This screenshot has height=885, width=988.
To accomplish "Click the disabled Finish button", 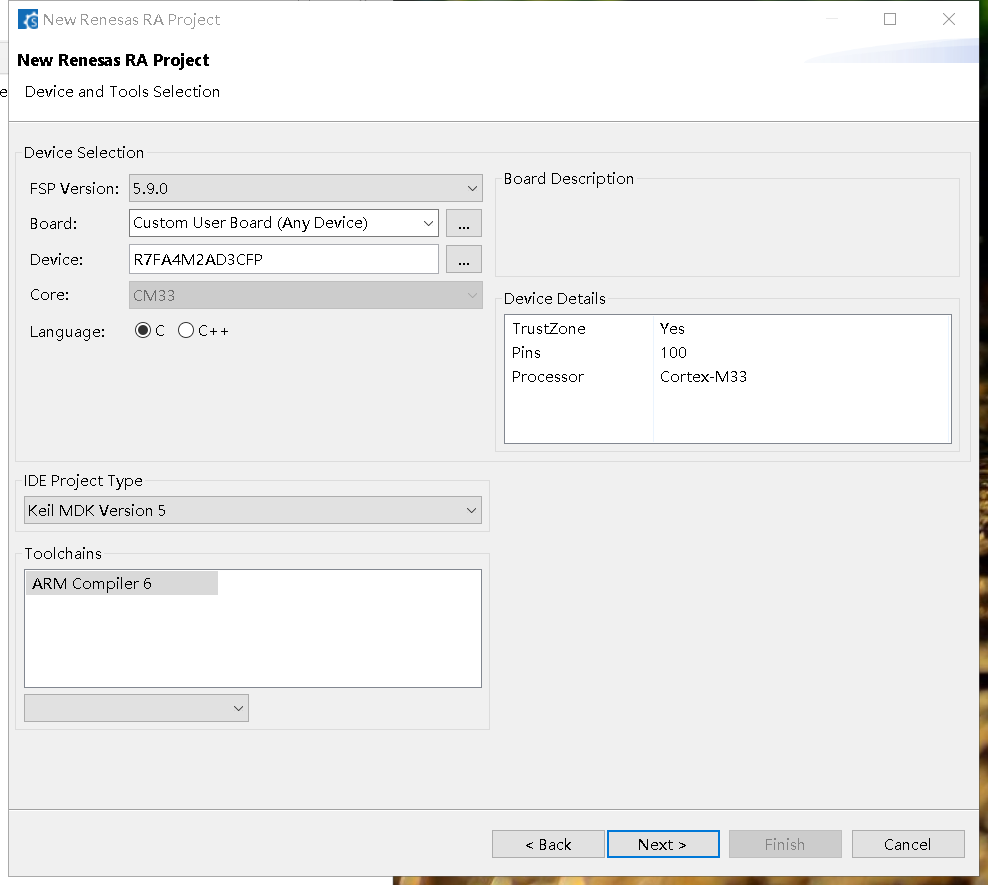I will [785, 844].
